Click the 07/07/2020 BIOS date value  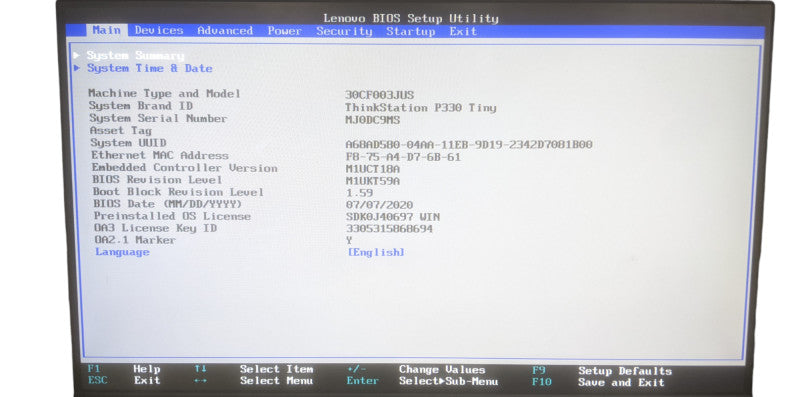pyautogui.click(x=380, y=205)
